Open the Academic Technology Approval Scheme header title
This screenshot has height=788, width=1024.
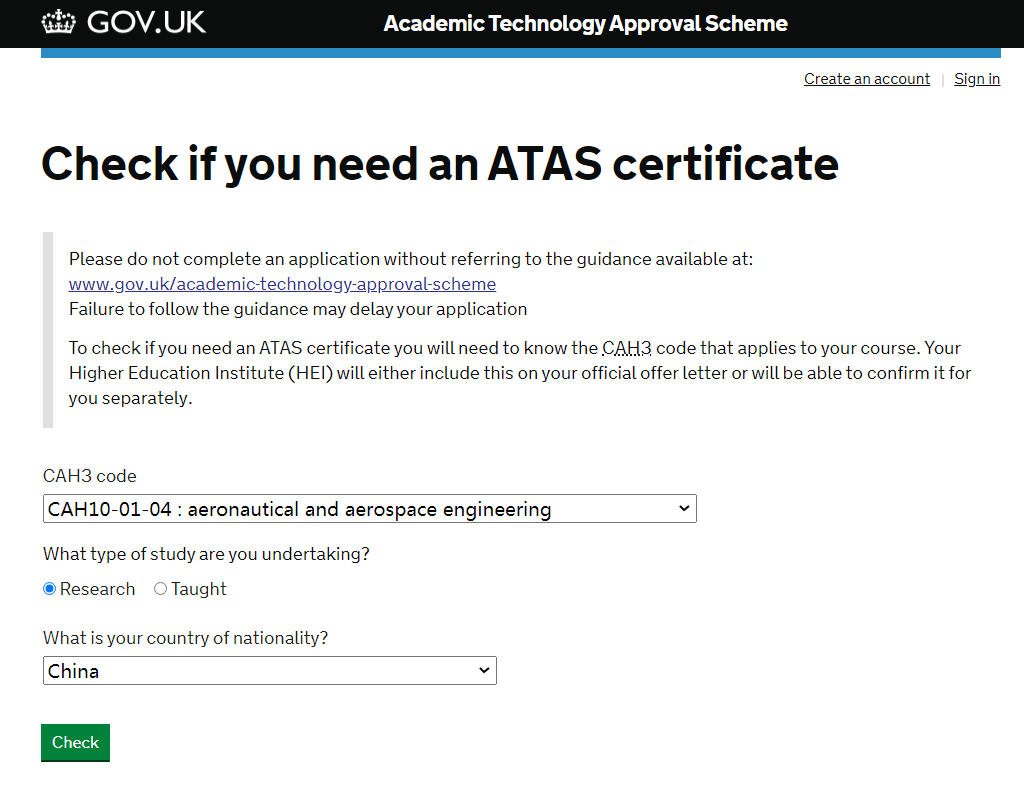585,23
